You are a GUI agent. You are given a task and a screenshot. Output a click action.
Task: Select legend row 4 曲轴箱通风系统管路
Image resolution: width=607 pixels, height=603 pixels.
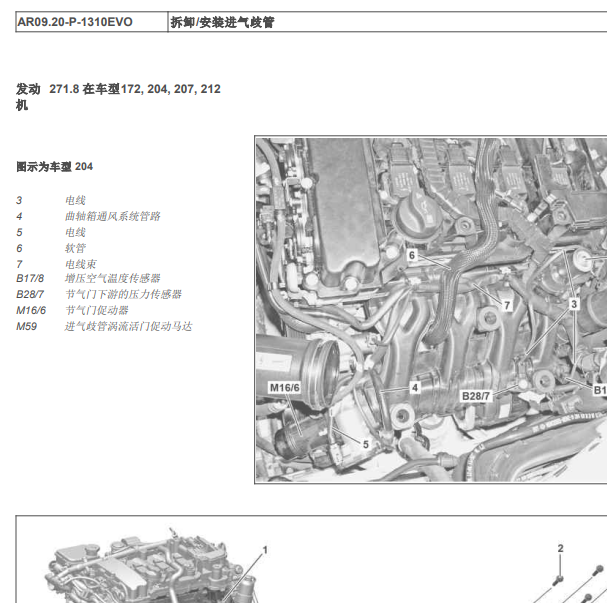tap(88, 216)
